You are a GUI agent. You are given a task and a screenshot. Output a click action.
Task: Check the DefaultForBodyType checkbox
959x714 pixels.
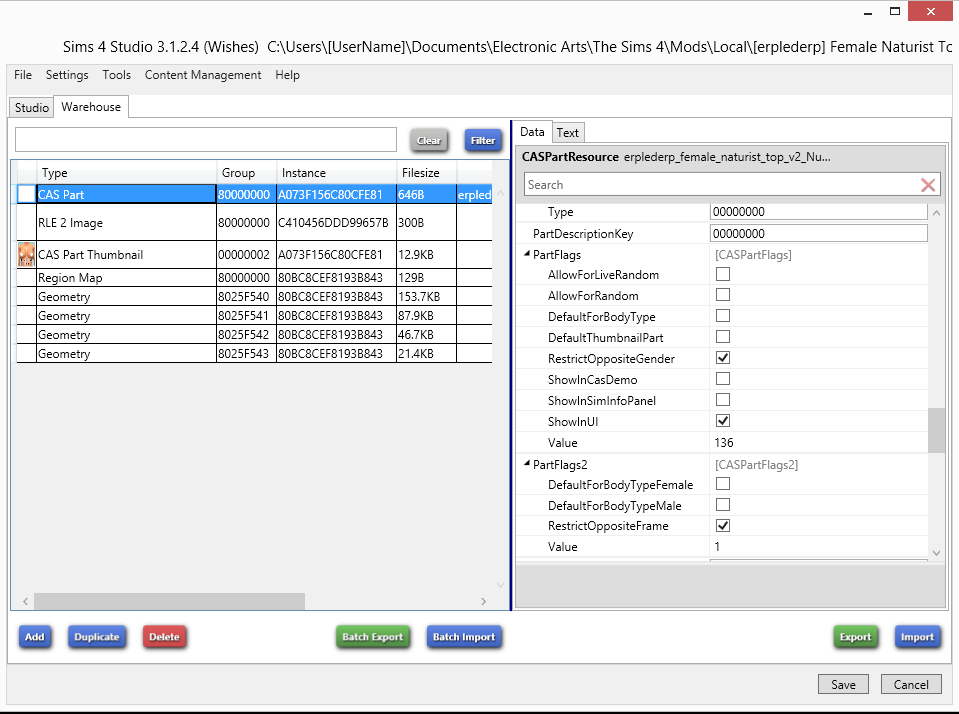723,316
